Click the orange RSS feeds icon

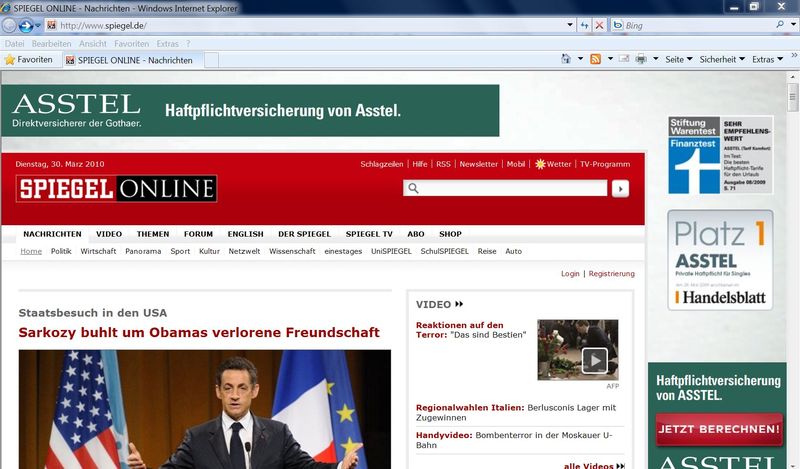(x=596, y=60)
